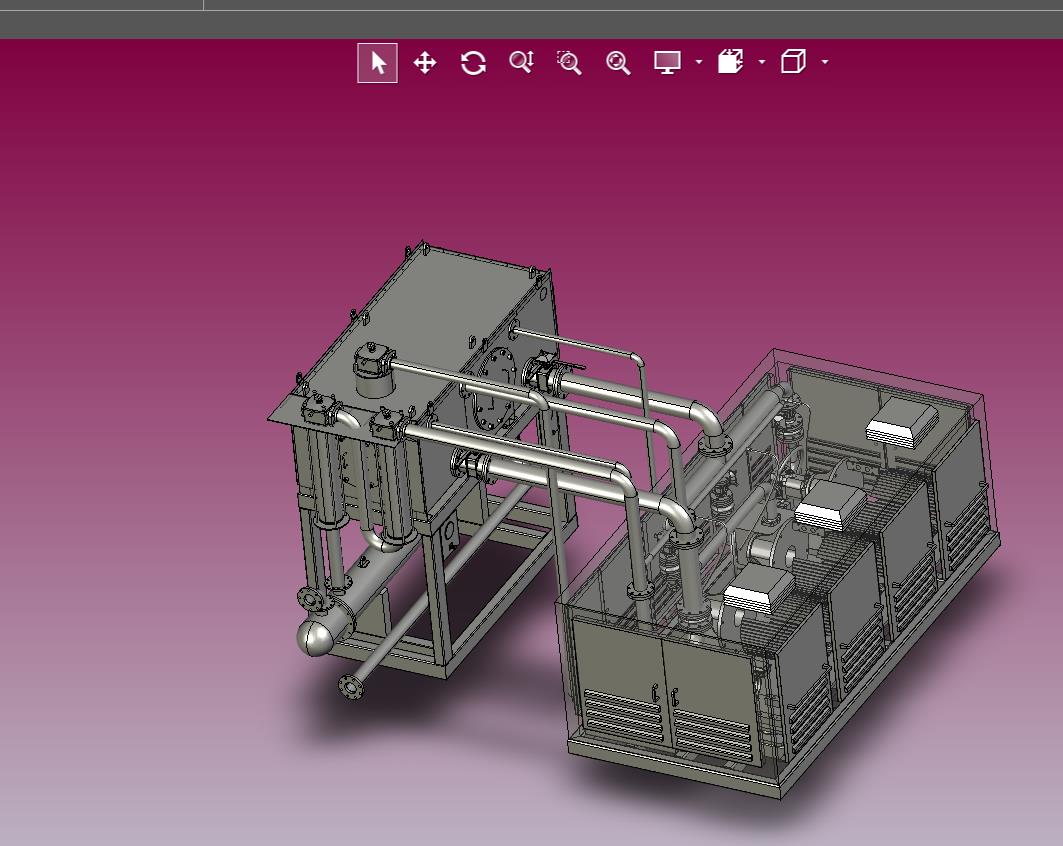Expand the view orientation dropdown arrow
The height and width of the screenshot is (846, 1063).
(825, 62)
